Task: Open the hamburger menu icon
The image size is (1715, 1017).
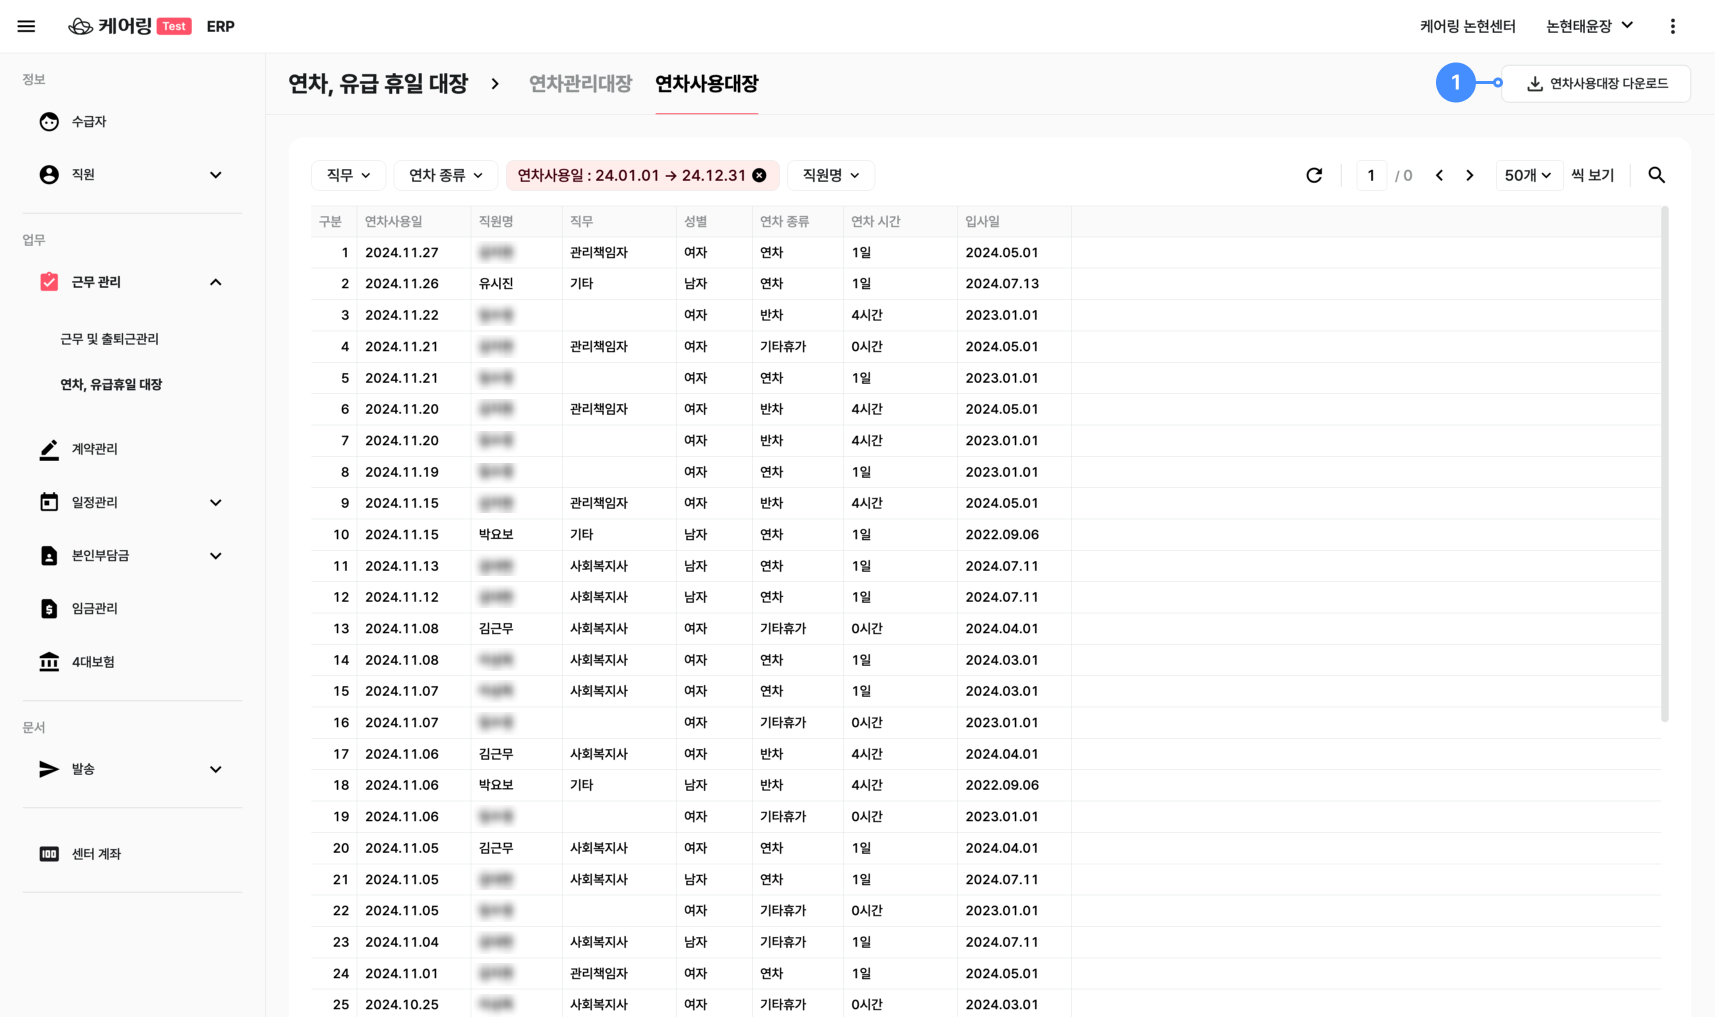Action: 26,26
